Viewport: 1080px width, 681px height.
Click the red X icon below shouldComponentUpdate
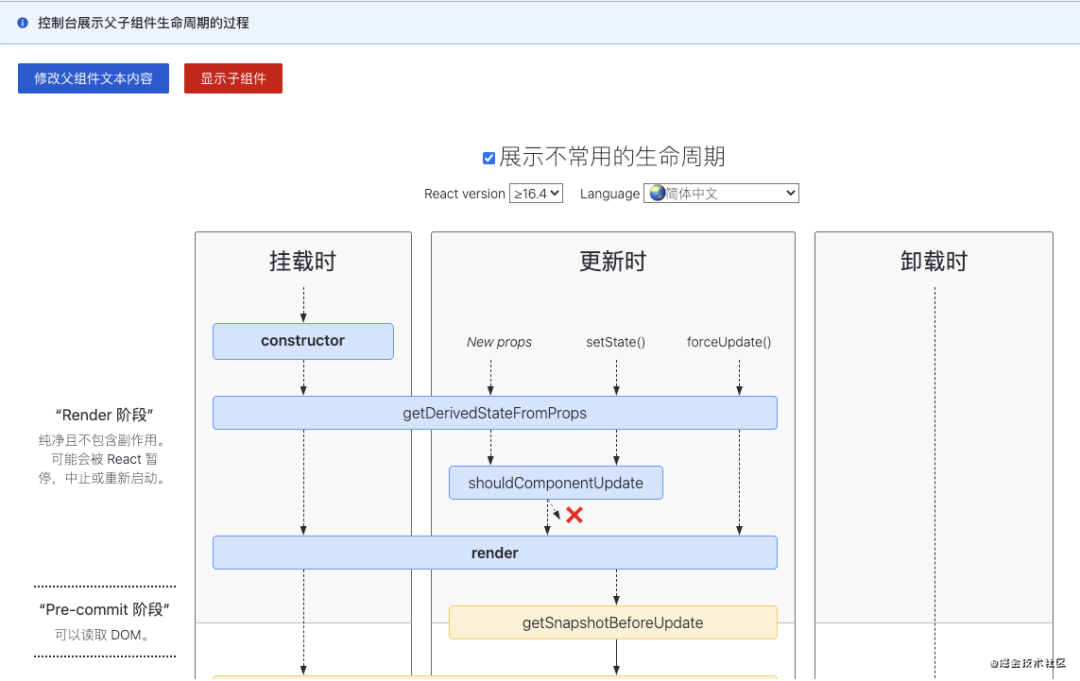coord(575,515)
